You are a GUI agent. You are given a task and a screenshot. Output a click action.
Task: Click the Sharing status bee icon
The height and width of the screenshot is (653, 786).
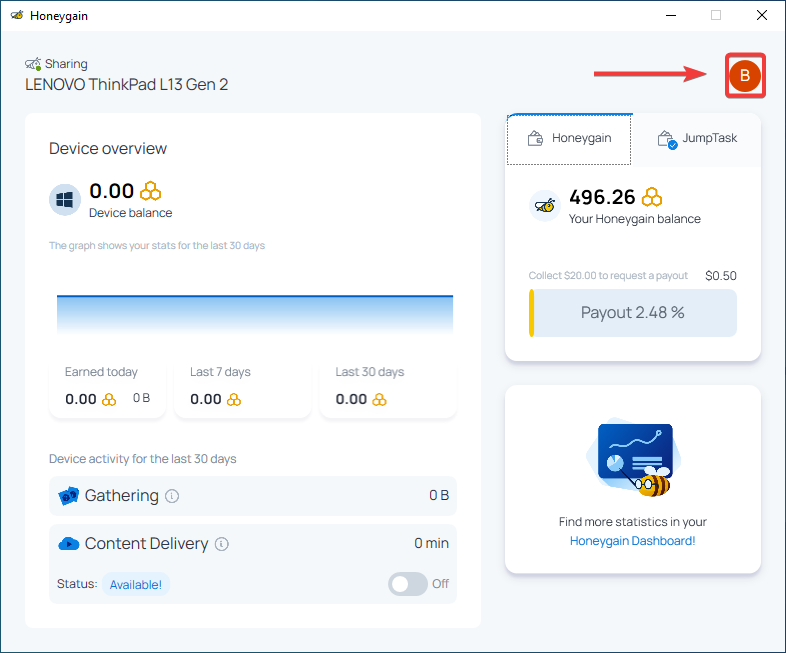pyautogui.click(x=33, y=64)
